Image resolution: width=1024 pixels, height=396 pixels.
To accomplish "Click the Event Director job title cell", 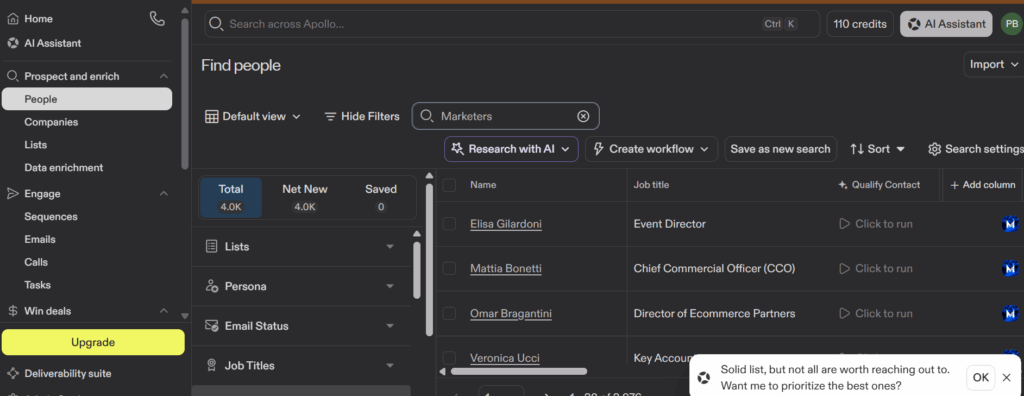I will [x=669, y=224].
